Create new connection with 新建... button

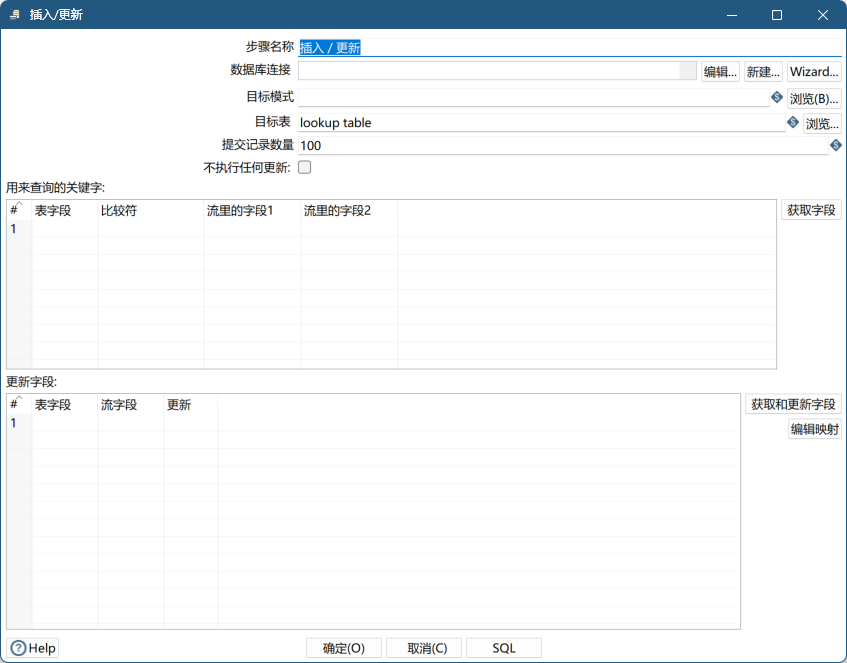[x=763, y=72]
